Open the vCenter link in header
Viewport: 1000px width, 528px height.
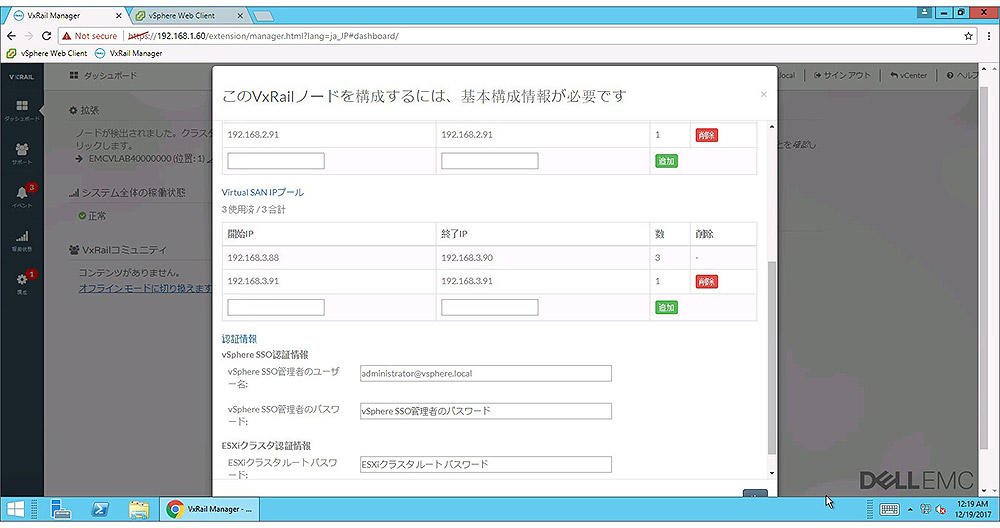pos(908,75)
